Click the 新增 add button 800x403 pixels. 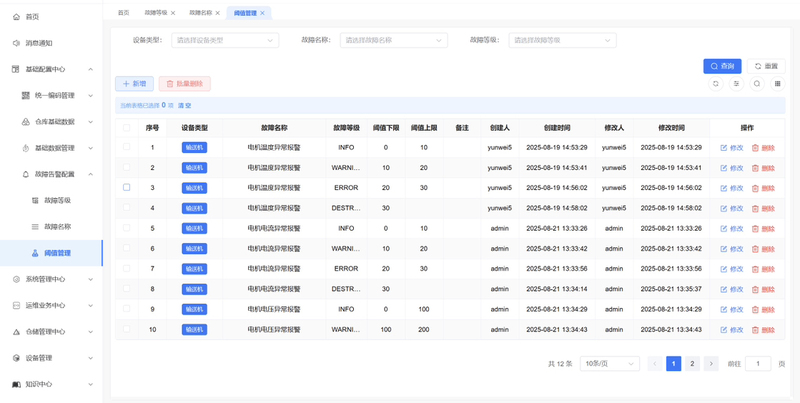click(x=134, y=84)
